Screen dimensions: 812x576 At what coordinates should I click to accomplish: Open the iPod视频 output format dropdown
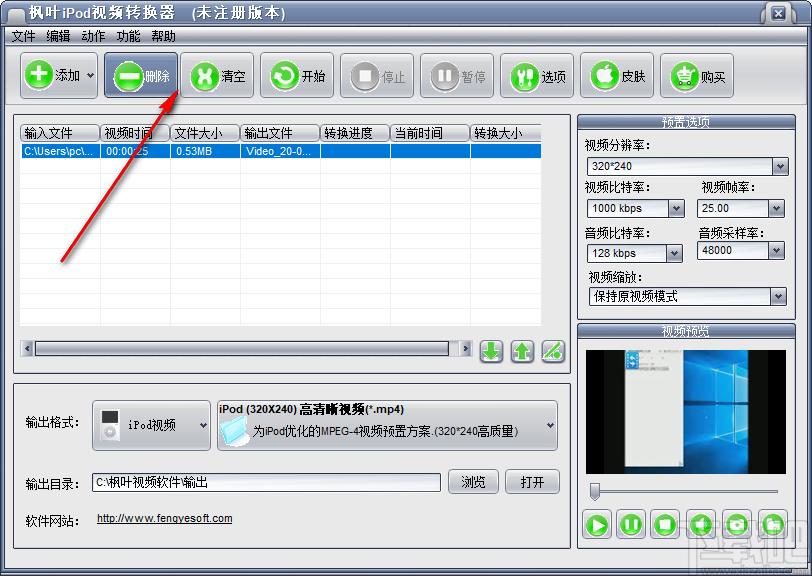(x=151, y=425)
